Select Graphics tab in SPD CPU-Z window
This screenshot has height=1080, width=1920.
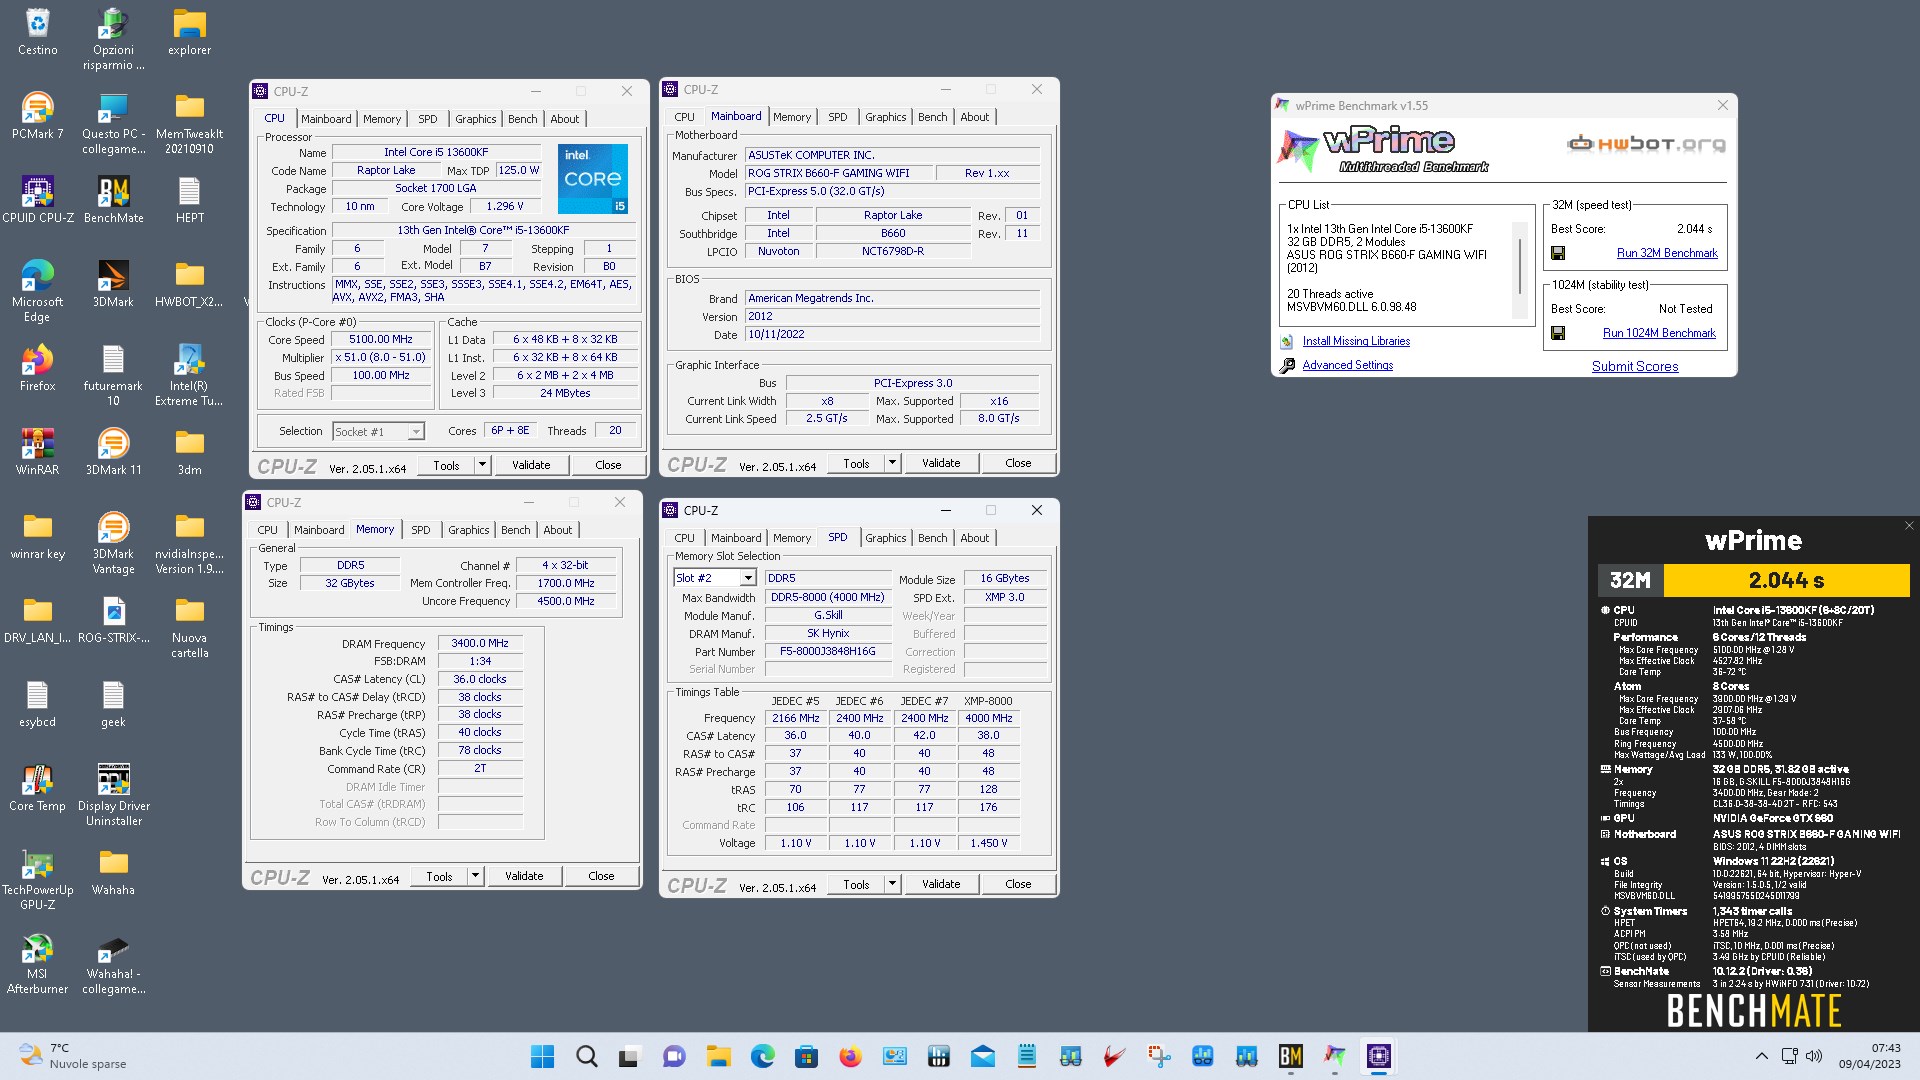point(885,538)
